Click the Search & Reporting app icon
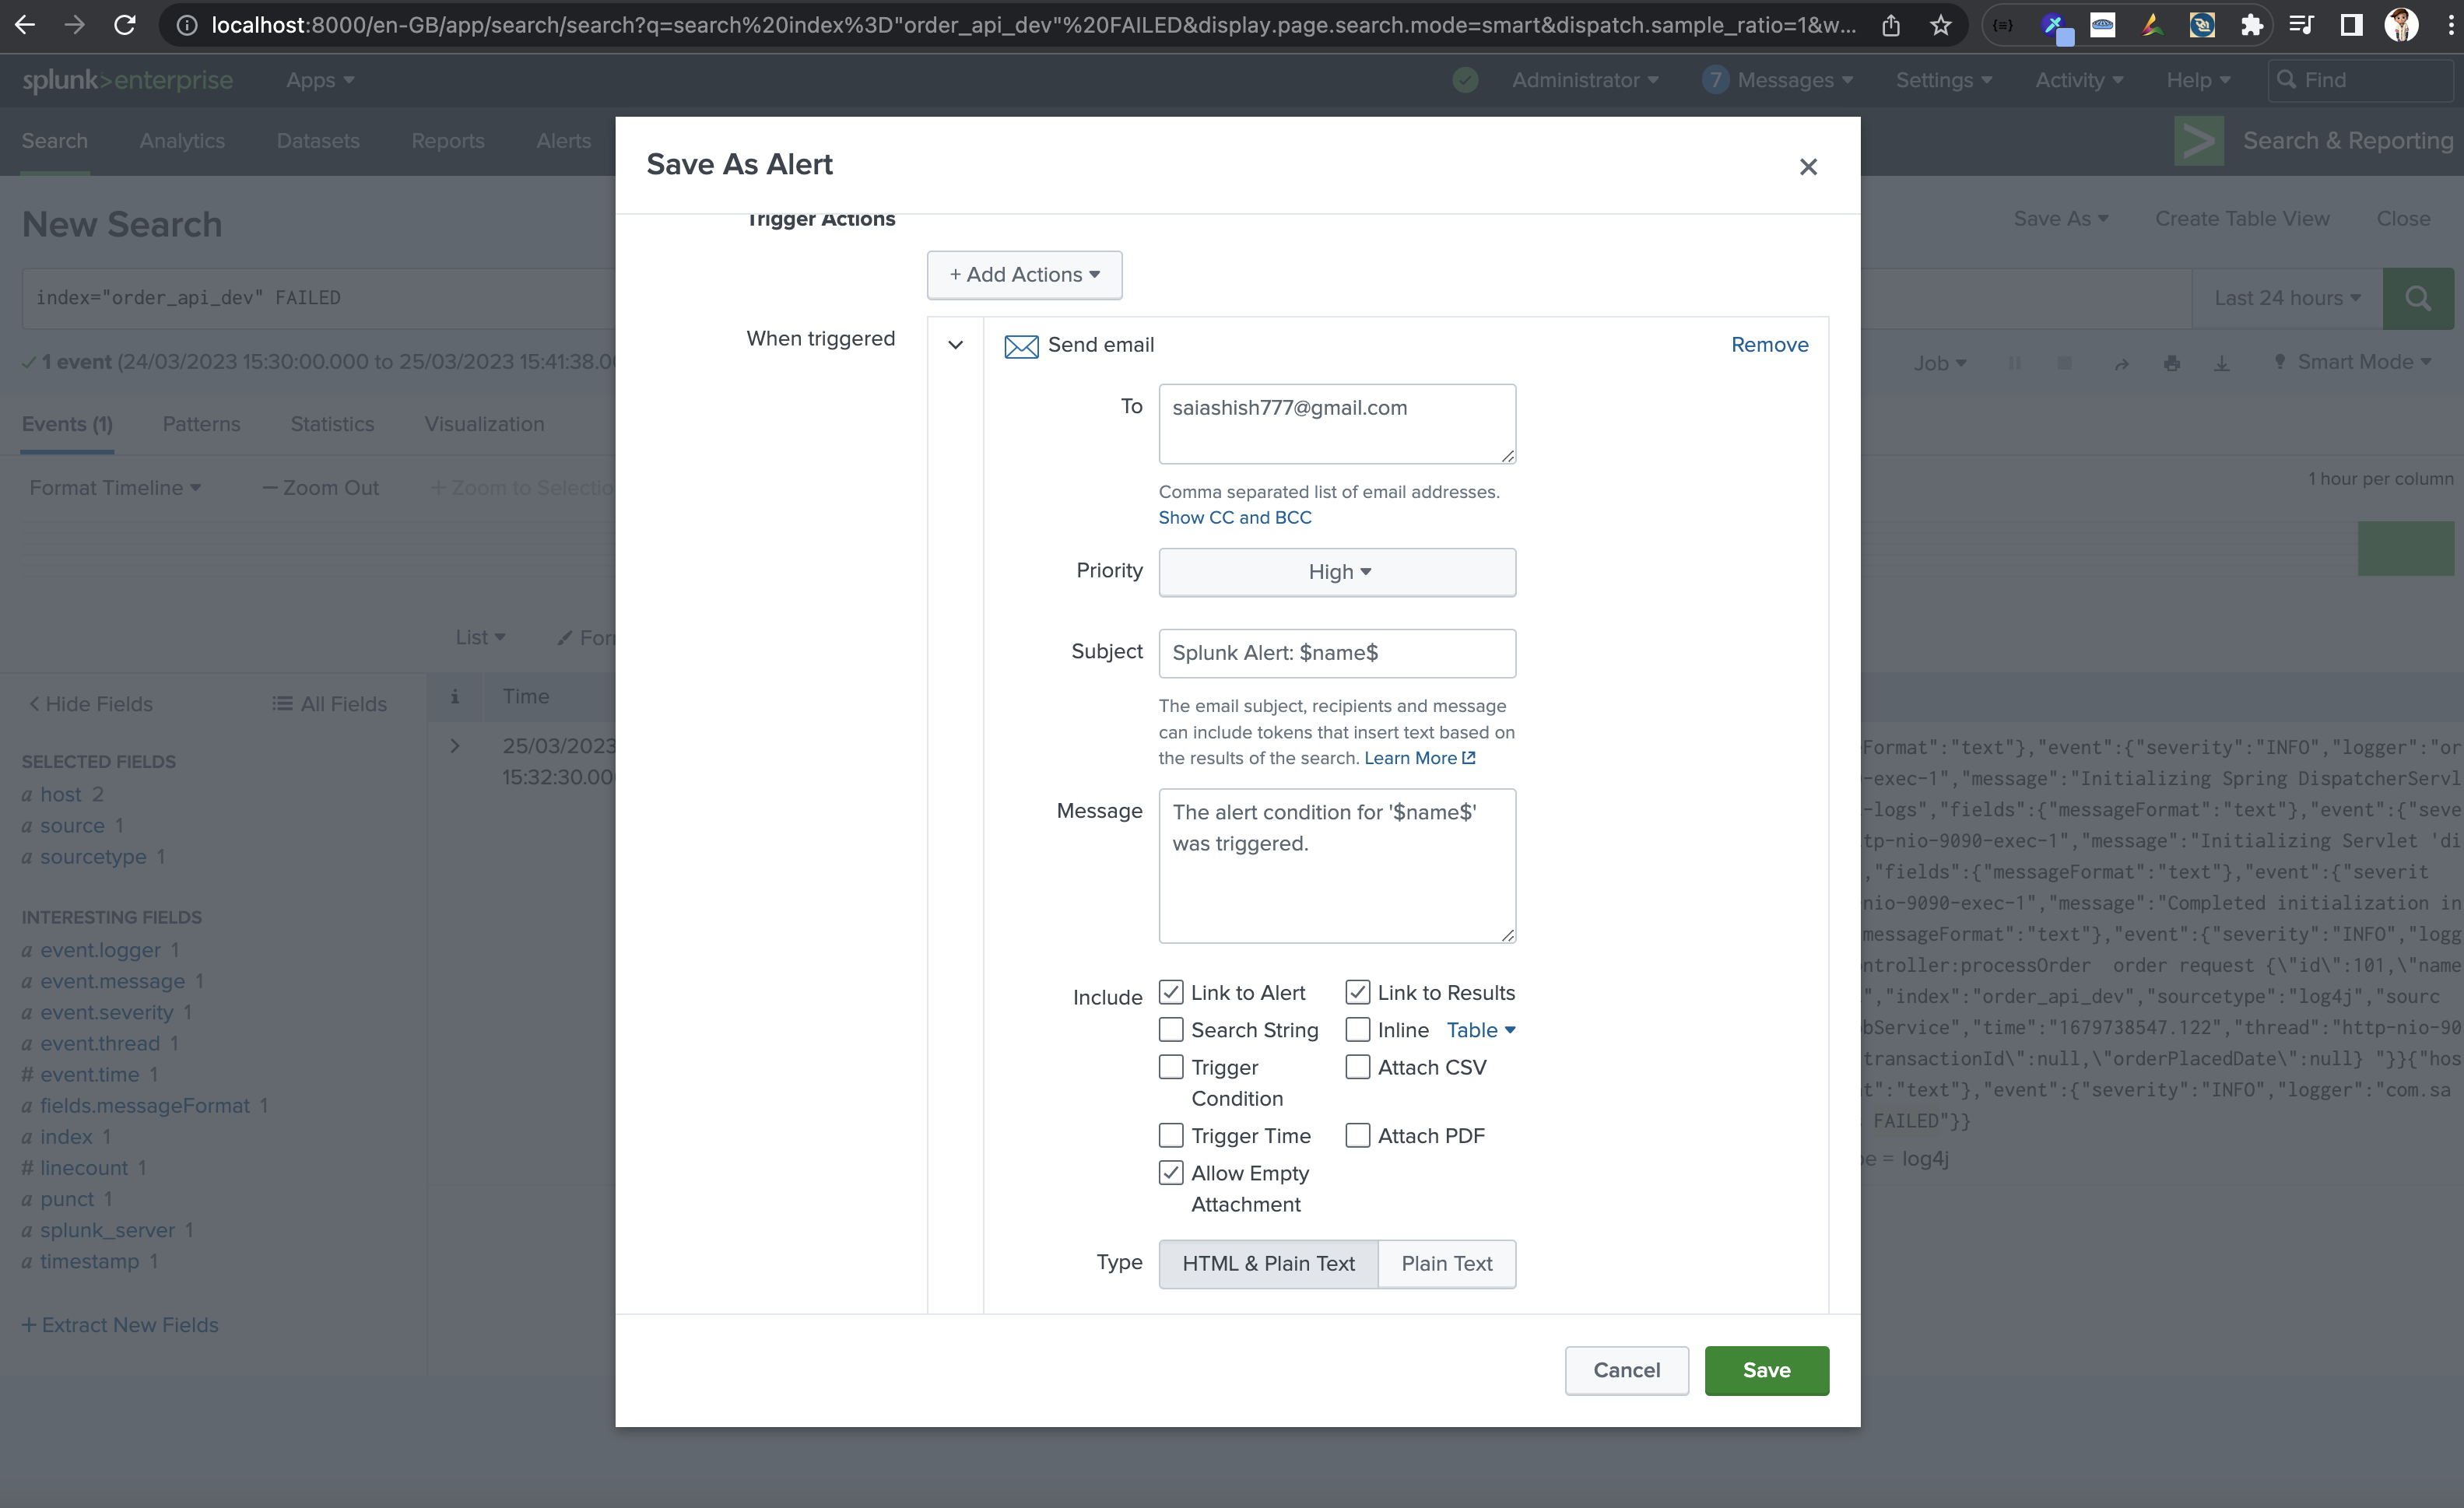2464x1508 pixels. click(2198, 141)
